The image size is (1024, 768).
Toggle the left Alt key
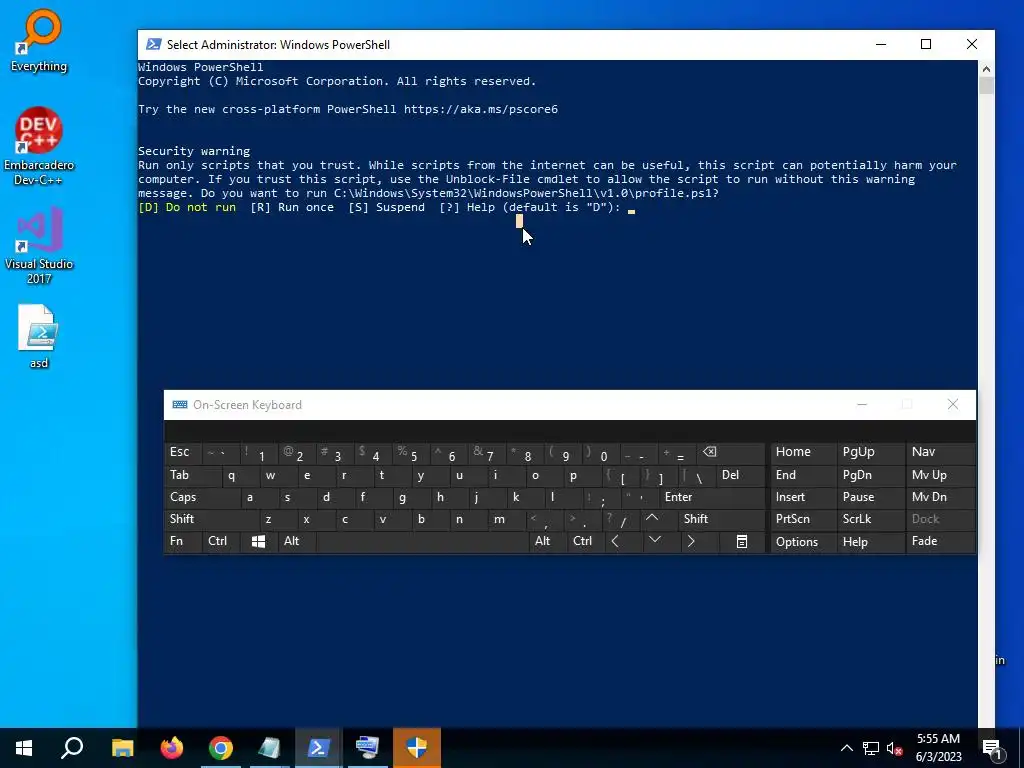coord(296,541)
